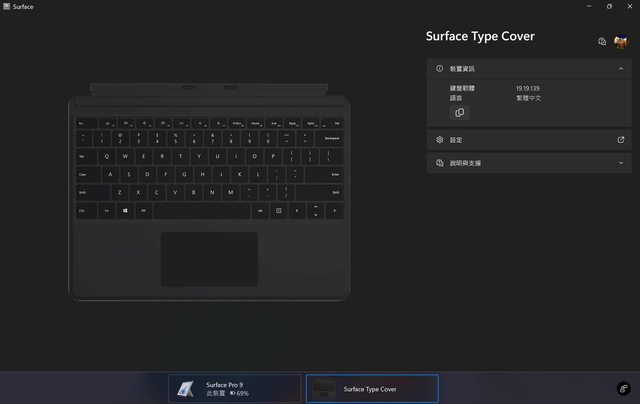Open the feedback chat icon near profile
The image size is (640, 404).
click(x=602, y=41)
